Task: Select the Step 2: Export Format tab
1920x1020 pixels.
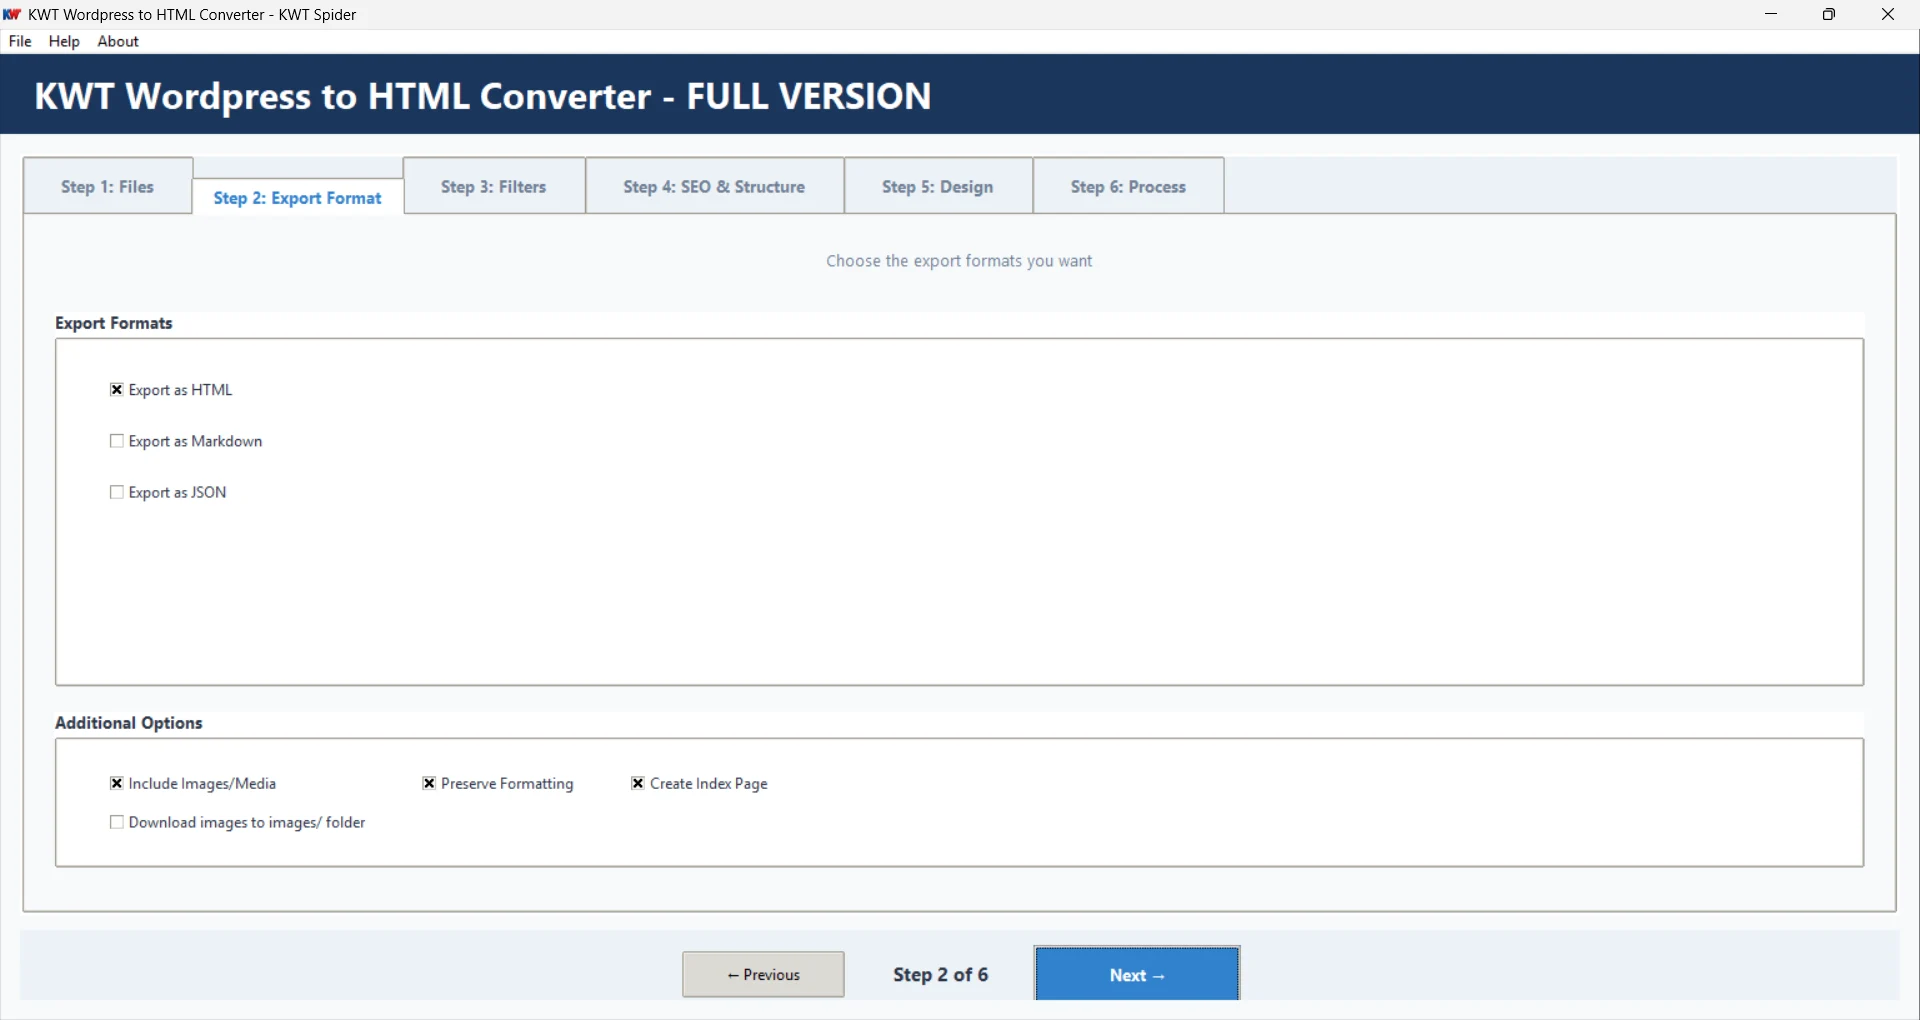Action: tap(298, 197)
